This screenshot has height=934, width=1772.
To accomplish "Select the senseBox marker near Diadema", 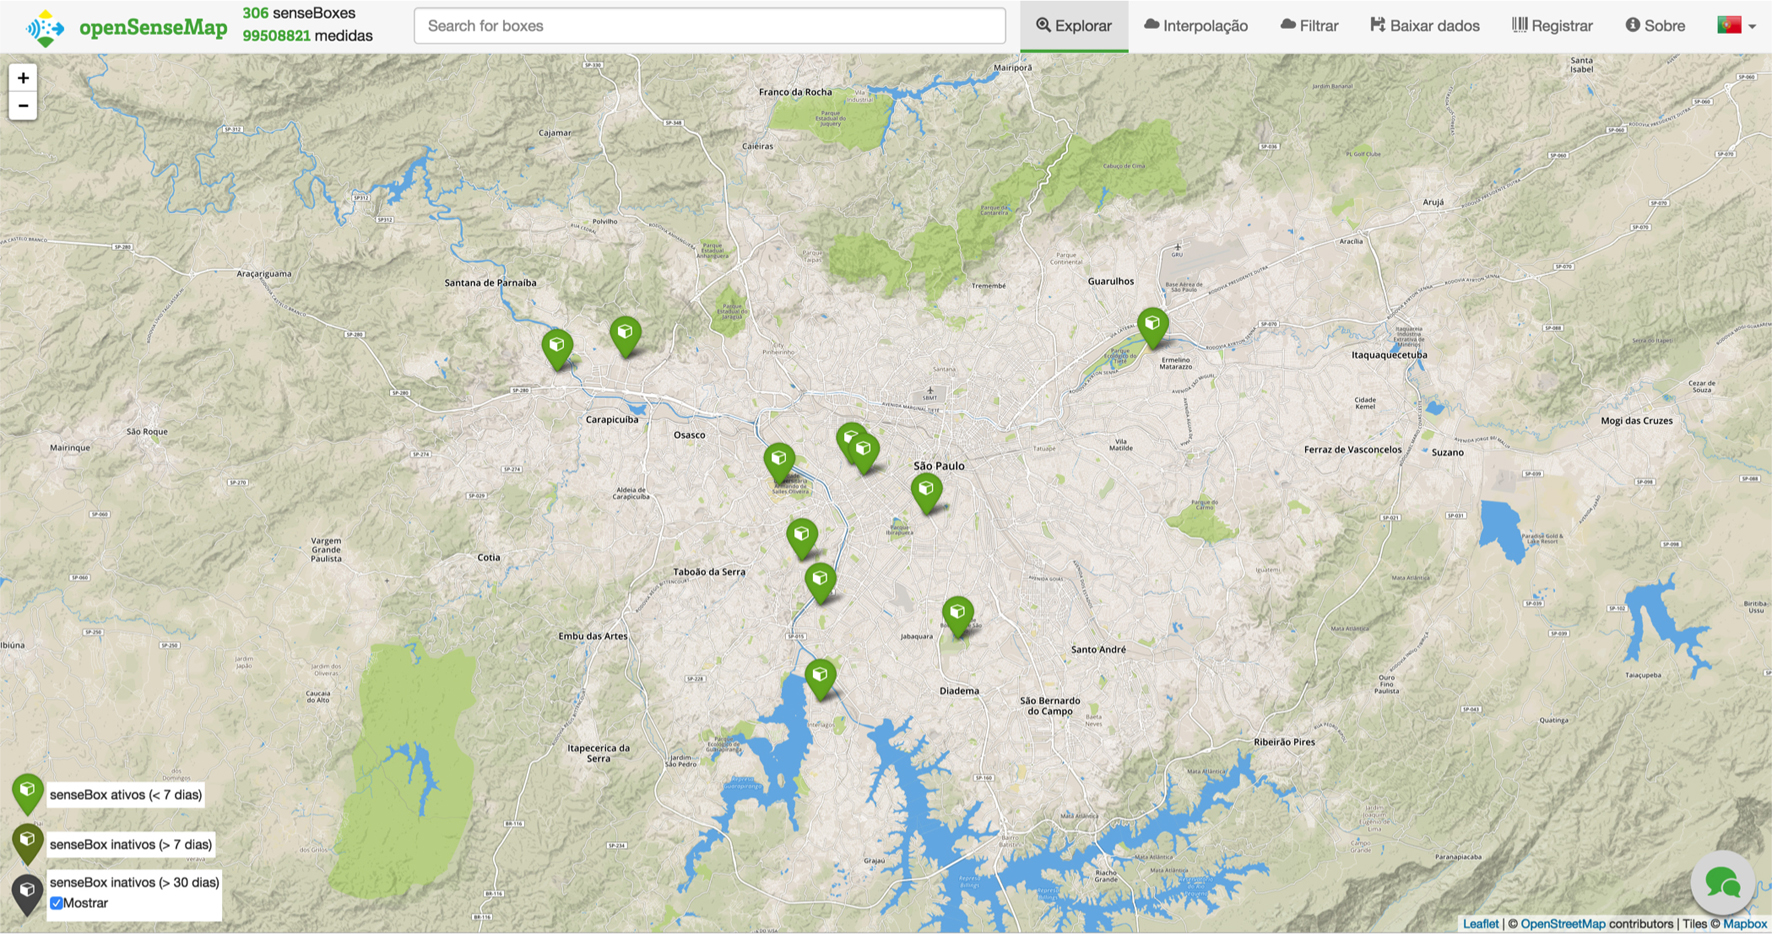I will pyautogui.click(x=820, y=677).
